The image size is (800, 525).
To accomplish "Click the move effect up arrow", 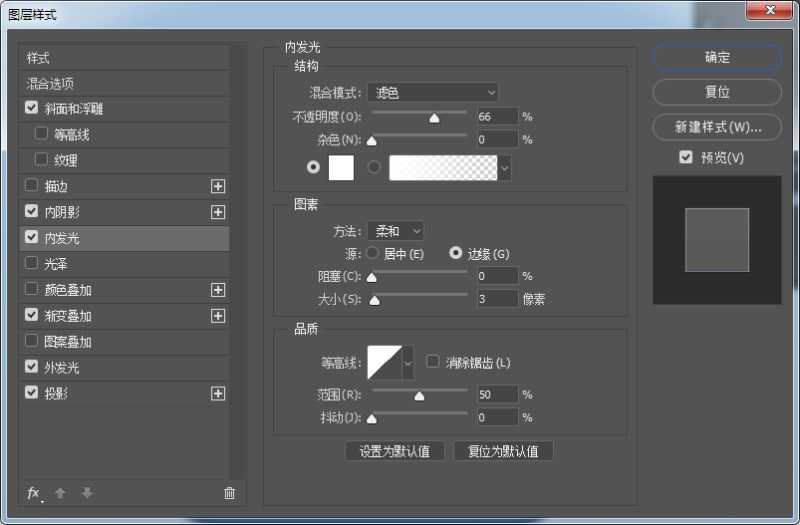I will click(60, 493).
